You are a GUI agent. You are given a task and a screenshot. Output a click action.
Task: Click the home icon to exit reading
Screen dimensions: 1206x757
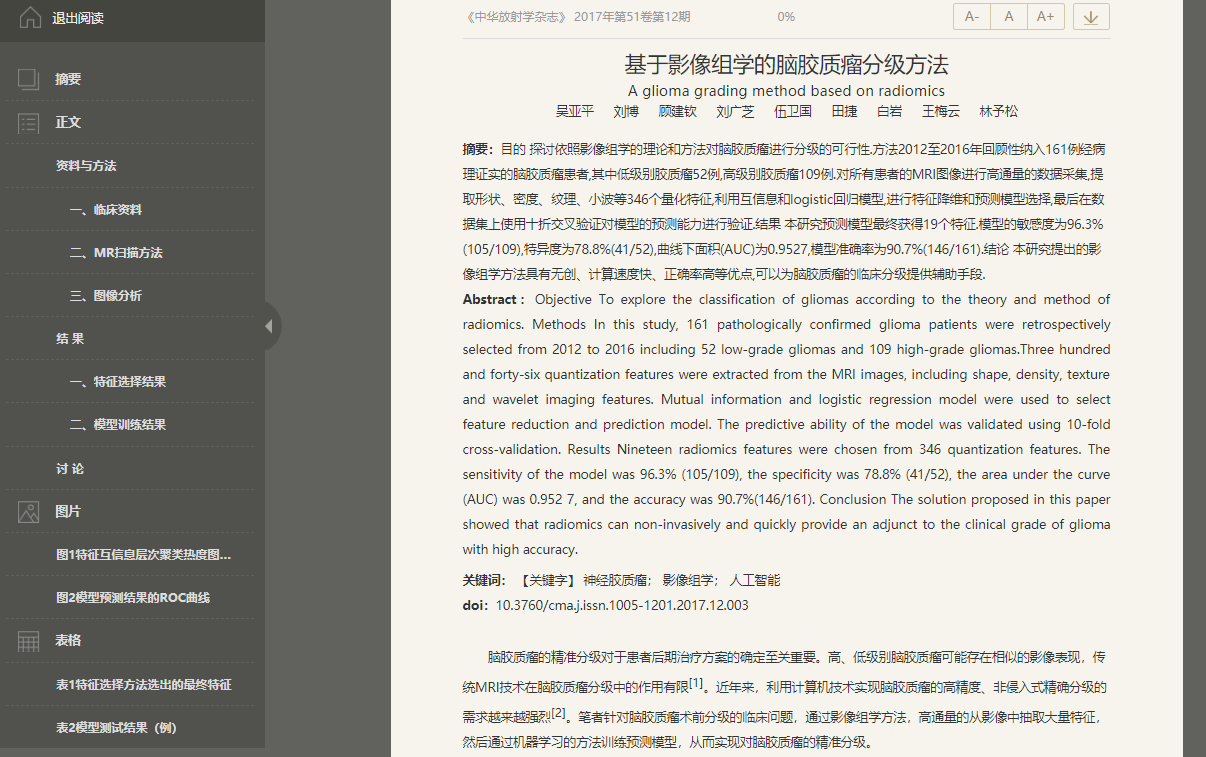point(30,18)
